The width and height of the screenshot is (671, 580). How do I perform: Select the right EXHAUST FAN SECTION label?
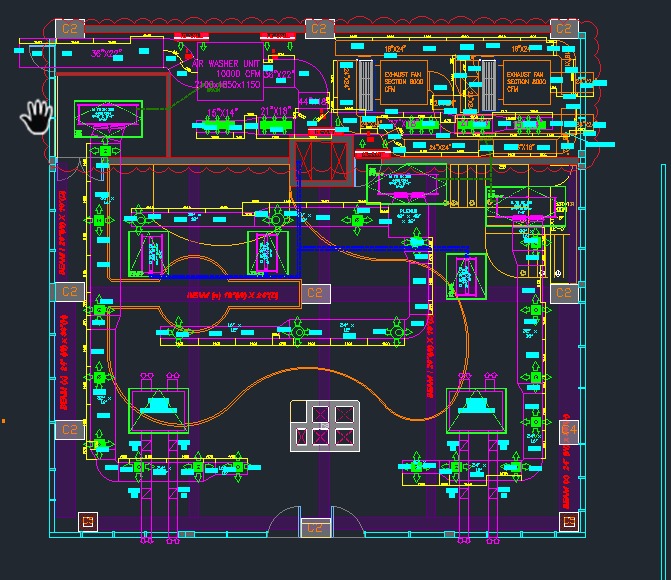point(525,81)
